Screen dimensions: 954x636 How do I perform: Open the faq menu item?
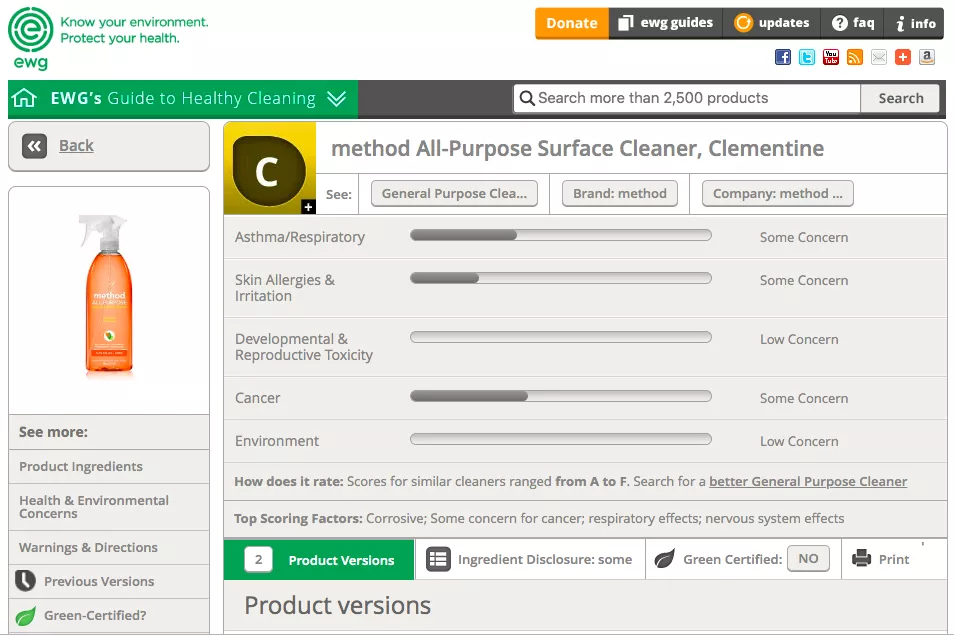852,23
